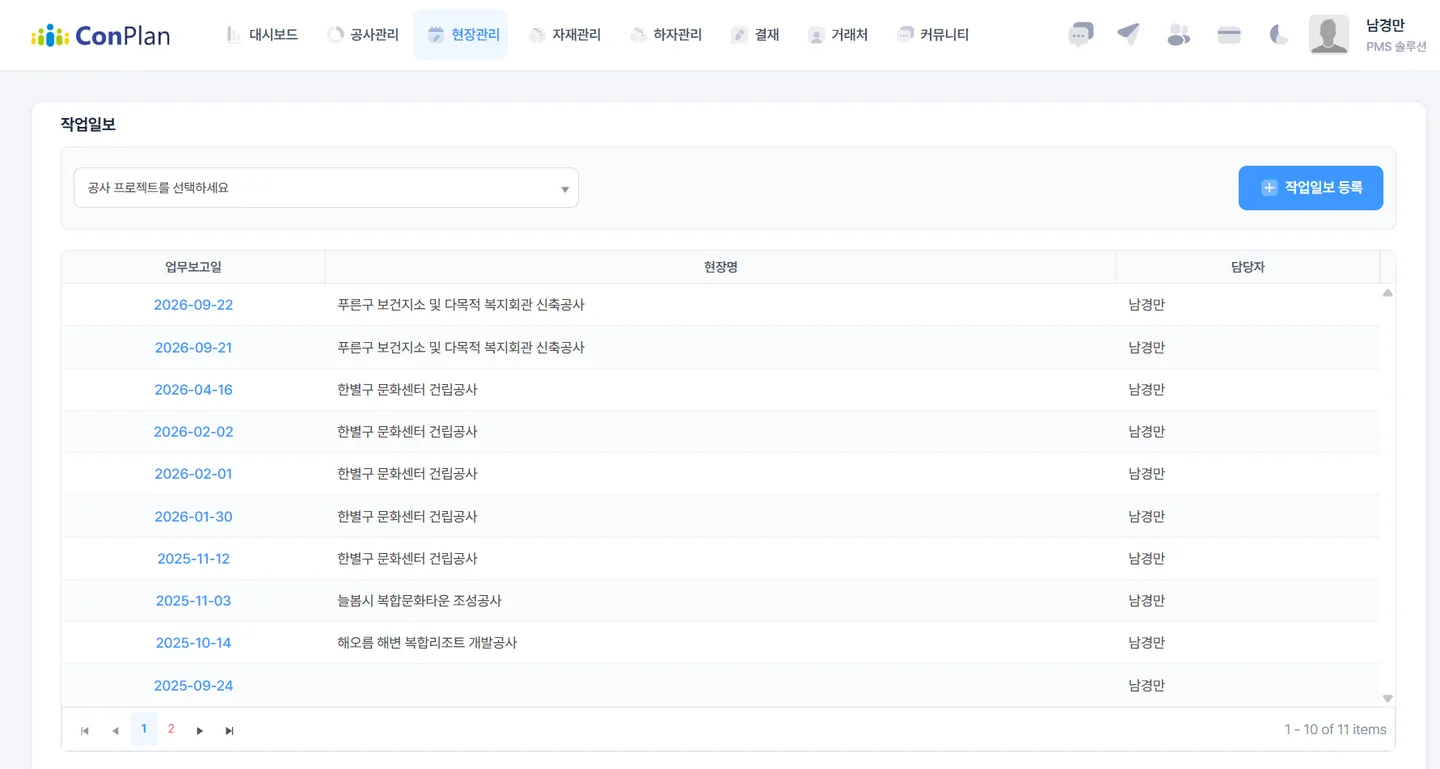Viewport: 1440px width, 769px height.
Task: Open the 2026-09-21 work report
Action: 193,348
